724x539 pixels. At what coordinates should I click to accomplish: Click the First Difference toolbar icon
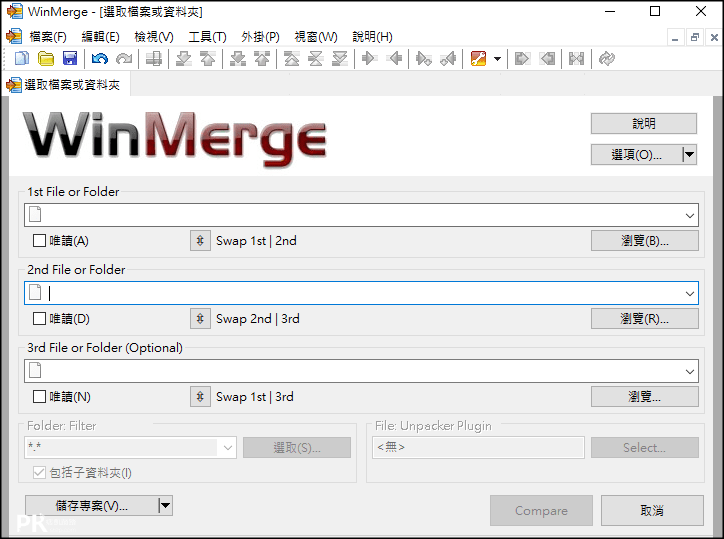[292, 59]
